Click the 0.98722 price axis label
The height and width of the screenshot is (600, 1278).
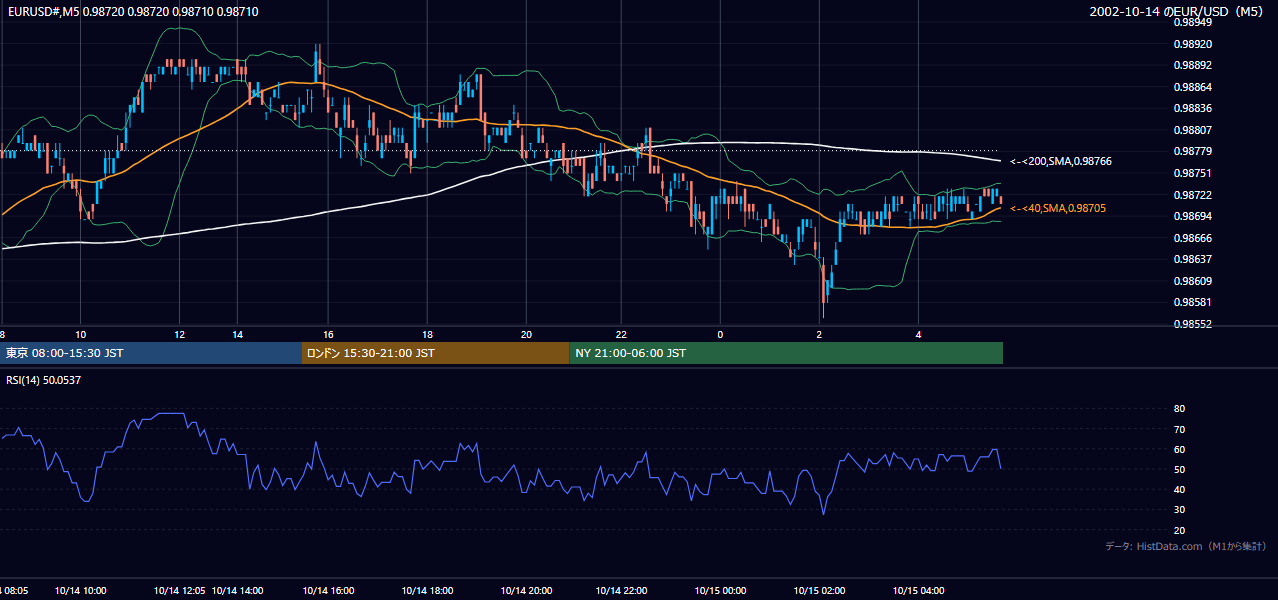coord(1192,195)
